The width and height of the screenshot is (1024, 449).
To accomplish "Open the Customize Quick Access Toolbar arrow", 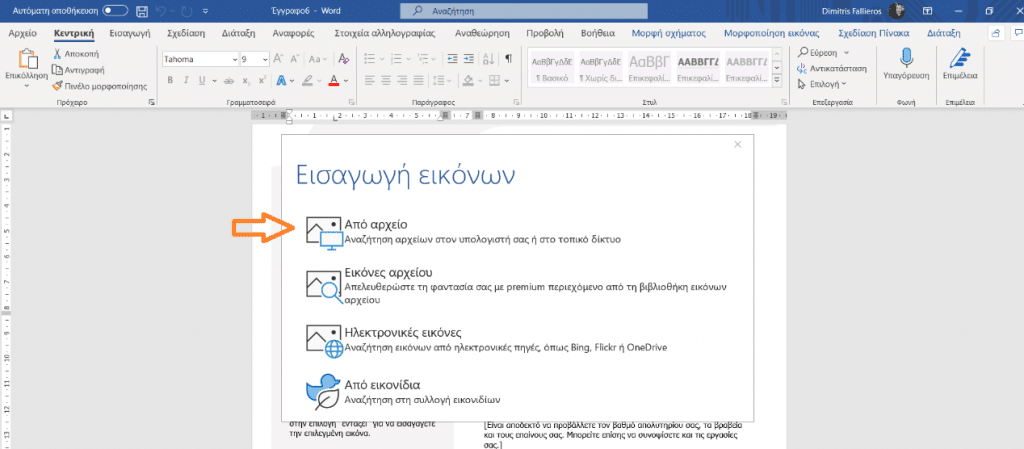I will click(x=206, y=11).
